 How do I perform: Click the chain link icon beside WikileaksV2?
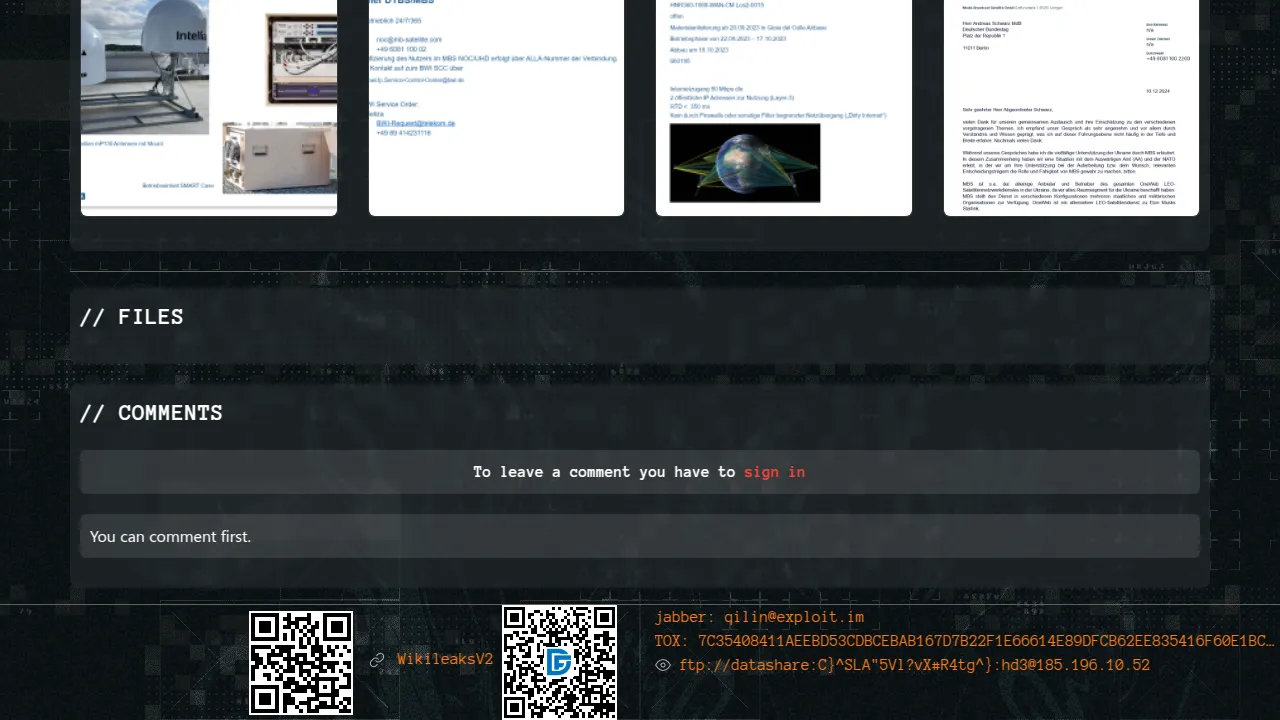coord(377,660)
